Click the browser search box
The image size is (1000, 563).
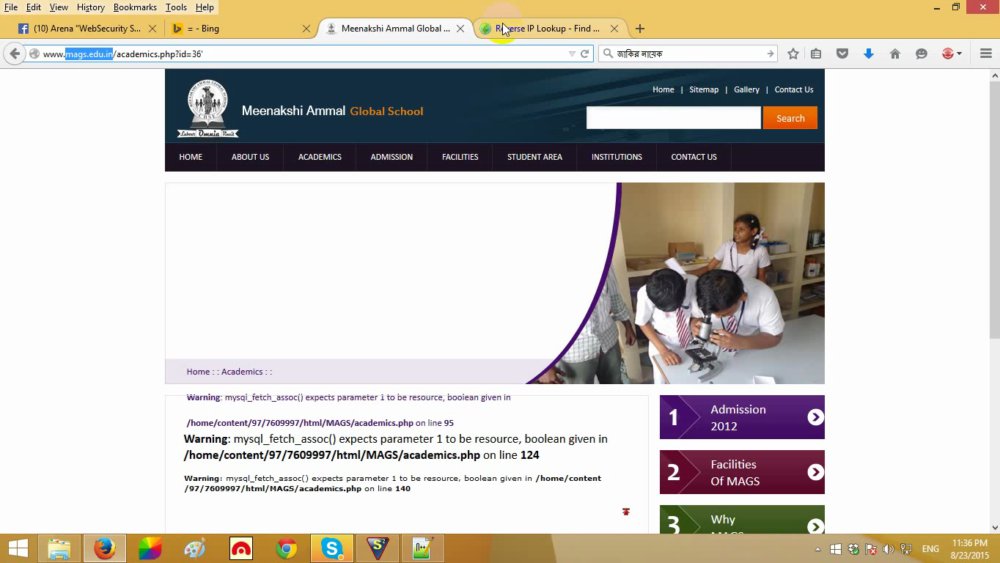tap(689, 54)
